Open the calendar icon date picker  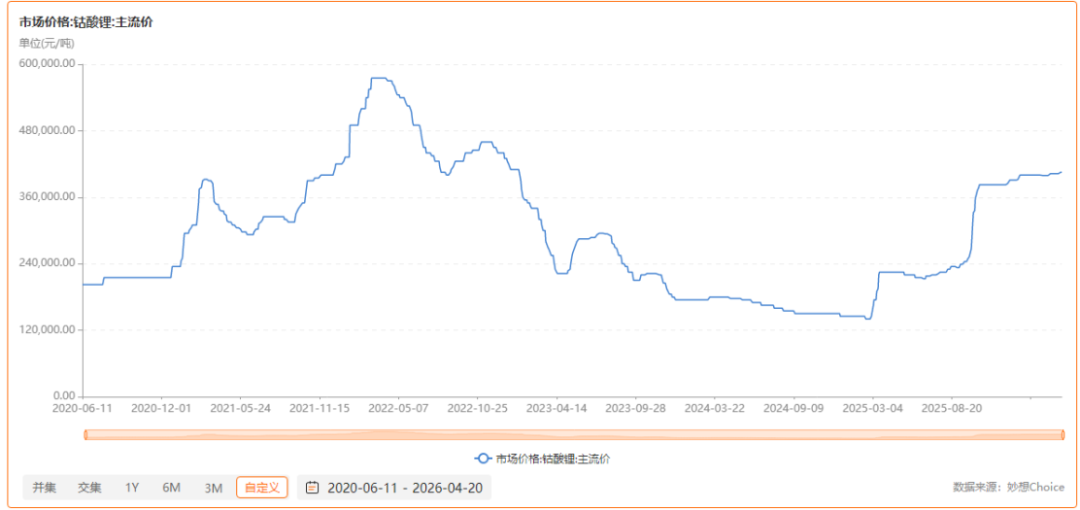[x=312, y=488]
